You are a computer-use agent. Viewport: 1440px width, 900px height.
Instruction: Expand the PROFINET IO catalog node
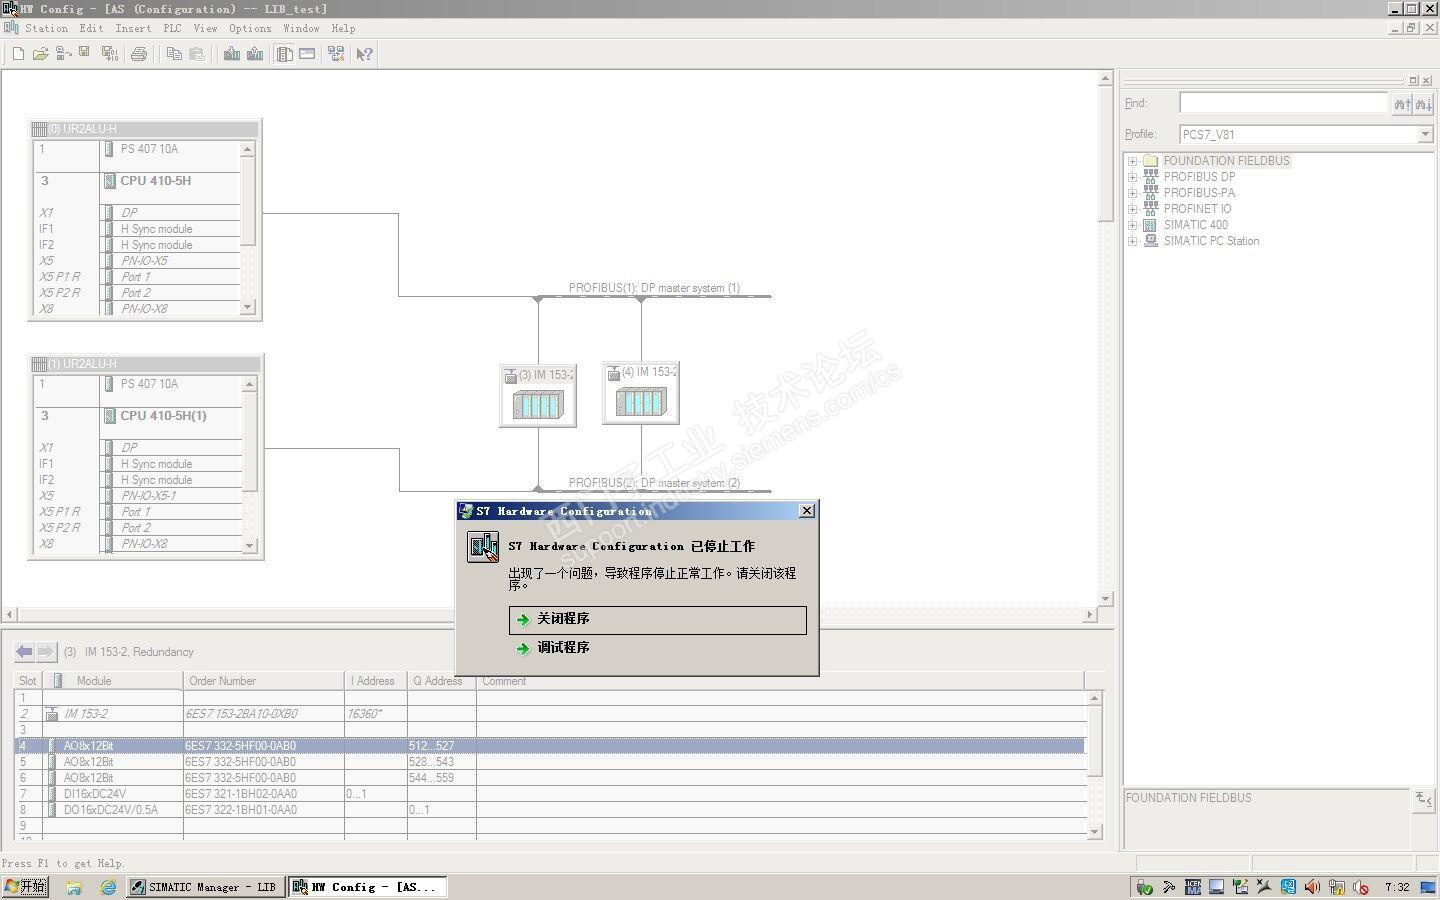[1132, 209]
